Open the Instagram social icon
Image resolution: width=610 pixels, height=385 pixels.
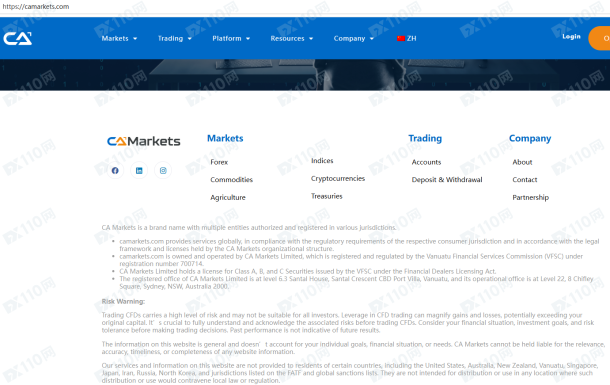[x=163, y=170]
